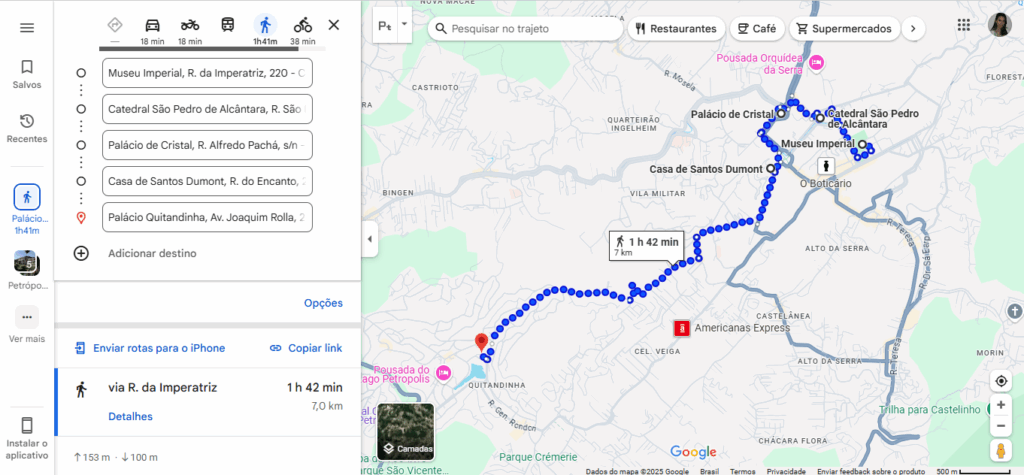1024x475 pixels.
Task: Collapse the side directions panel
Action: coord(370,239)
